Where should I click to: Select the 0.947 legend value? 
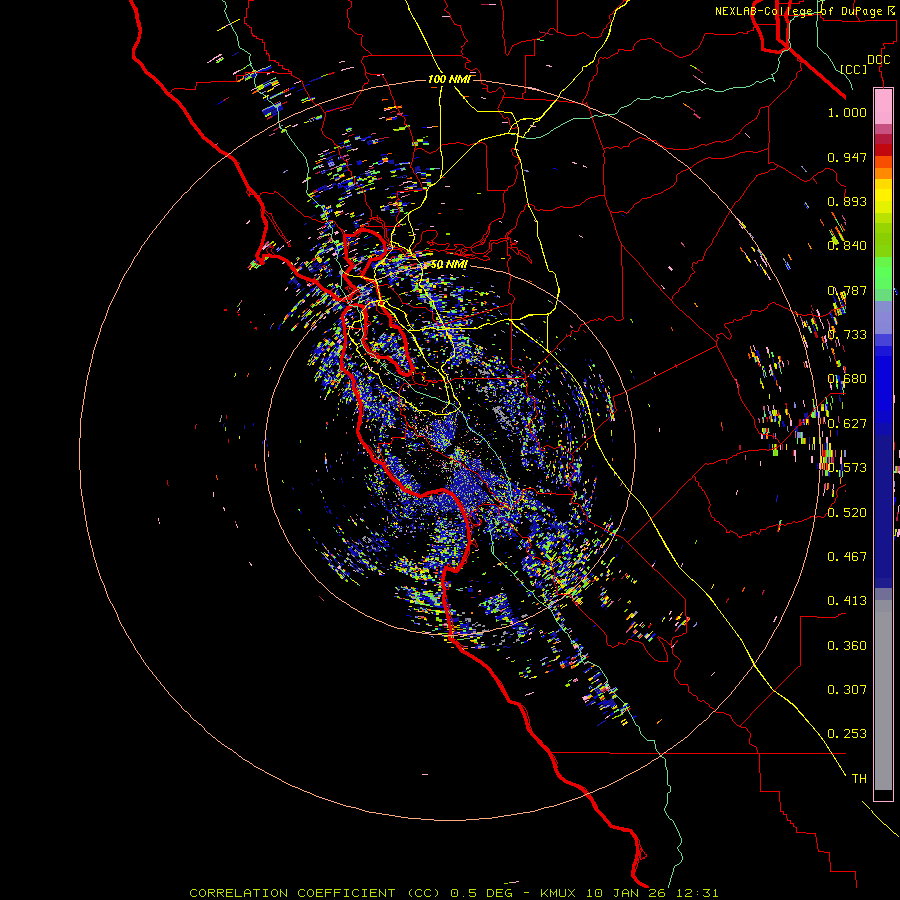click(x=847, y=157)
